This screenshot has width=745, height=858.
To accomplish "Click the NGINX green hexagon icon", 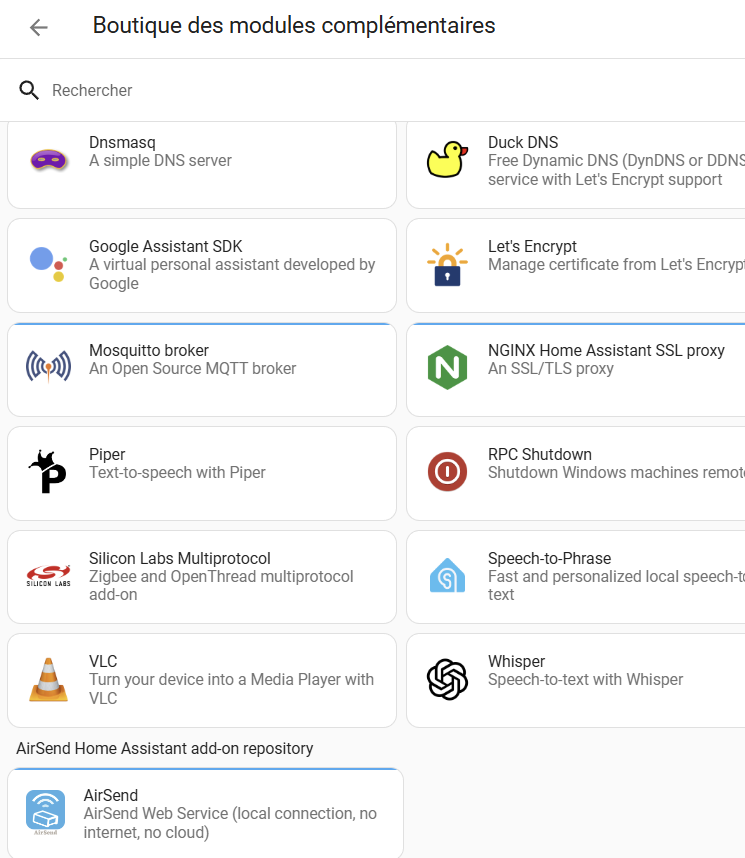I will [447, 367].
